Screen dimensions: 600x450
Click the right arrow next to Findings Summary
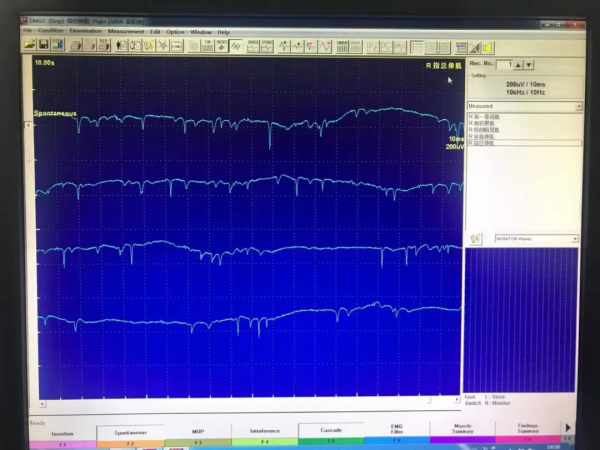pos(568,428)
